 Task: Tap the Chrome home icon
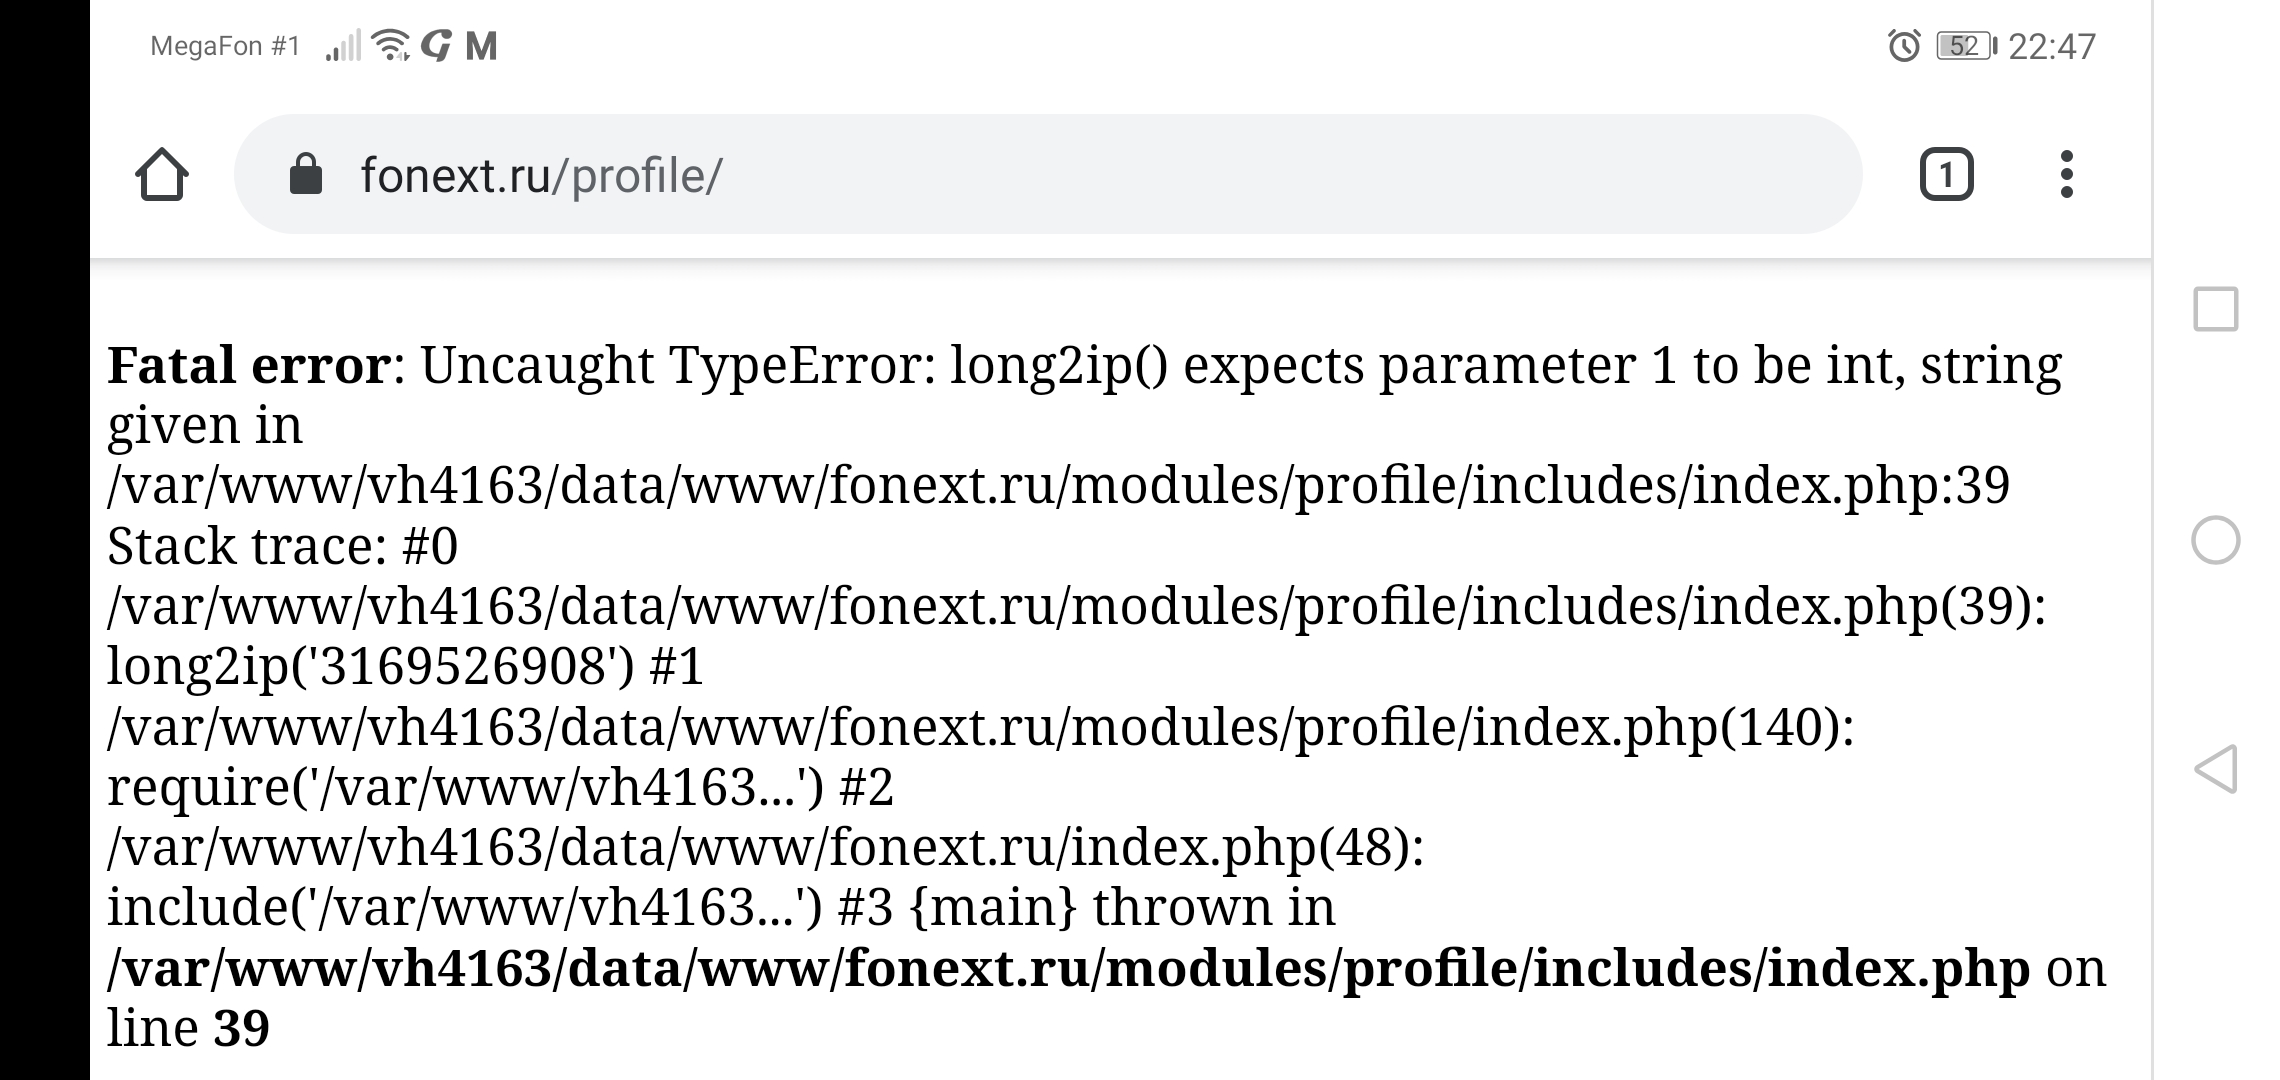coord(162,175)
